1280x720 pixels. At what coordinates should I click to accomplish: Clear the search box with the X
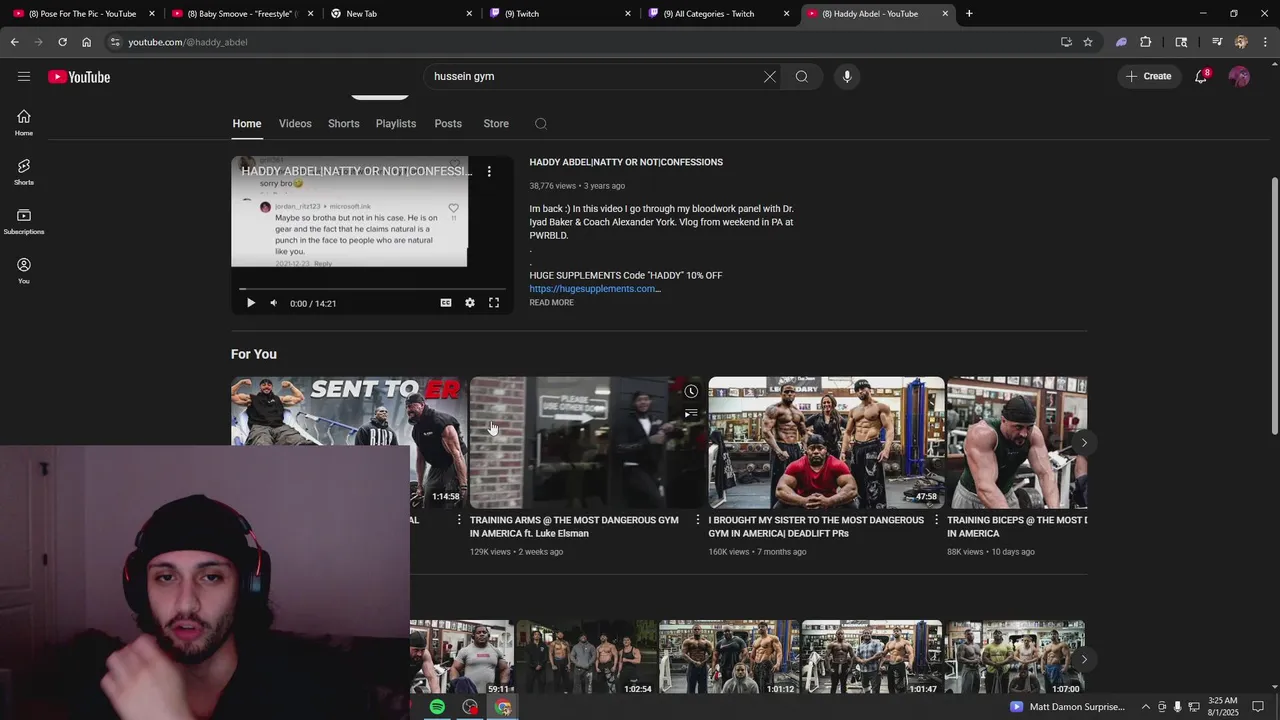(x=770, y=76)
